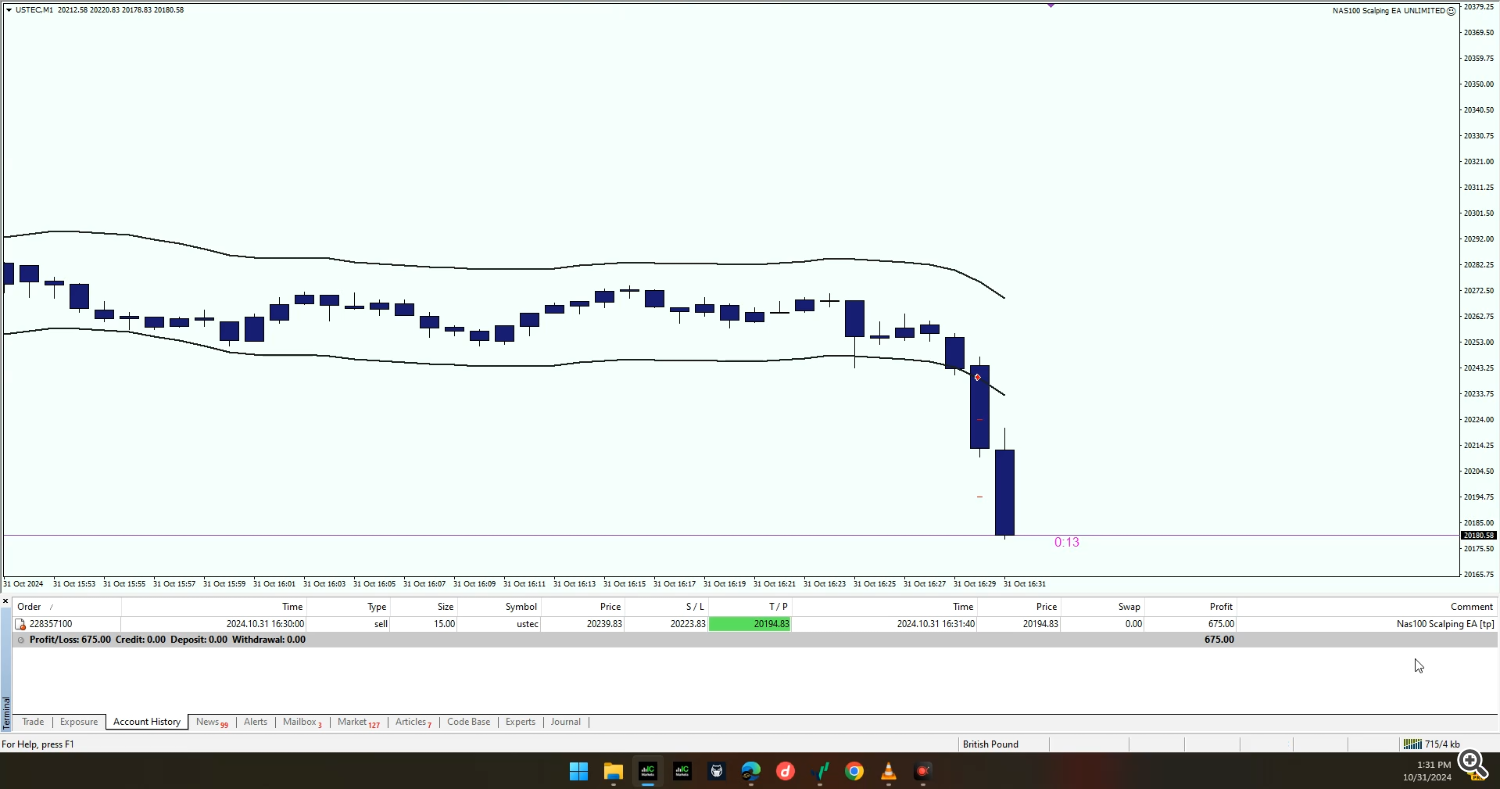Click the green T/P cell 20194.83
1500x789 pixels.
click(750, 624)
